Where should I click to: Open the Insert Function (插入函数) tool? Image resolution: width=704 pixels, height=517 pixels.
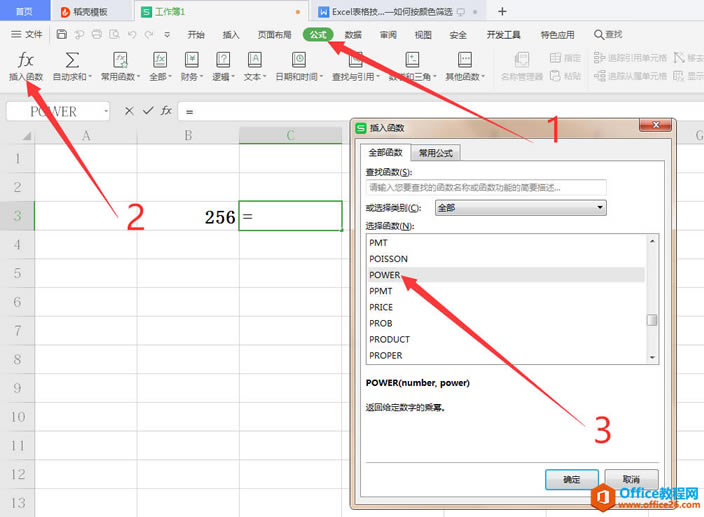tap(26, 66)
